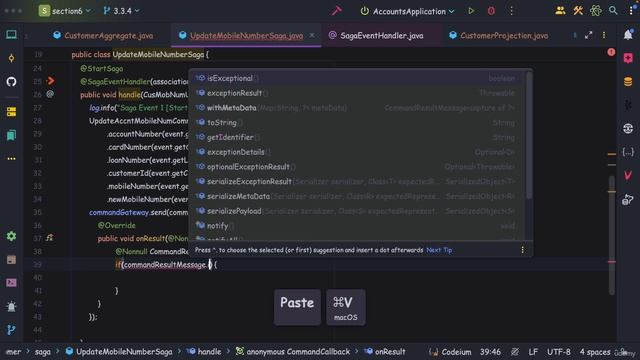Switch to CustomerProjection.java tab
This screenshot has height=360, width=640.
[499, 36]
